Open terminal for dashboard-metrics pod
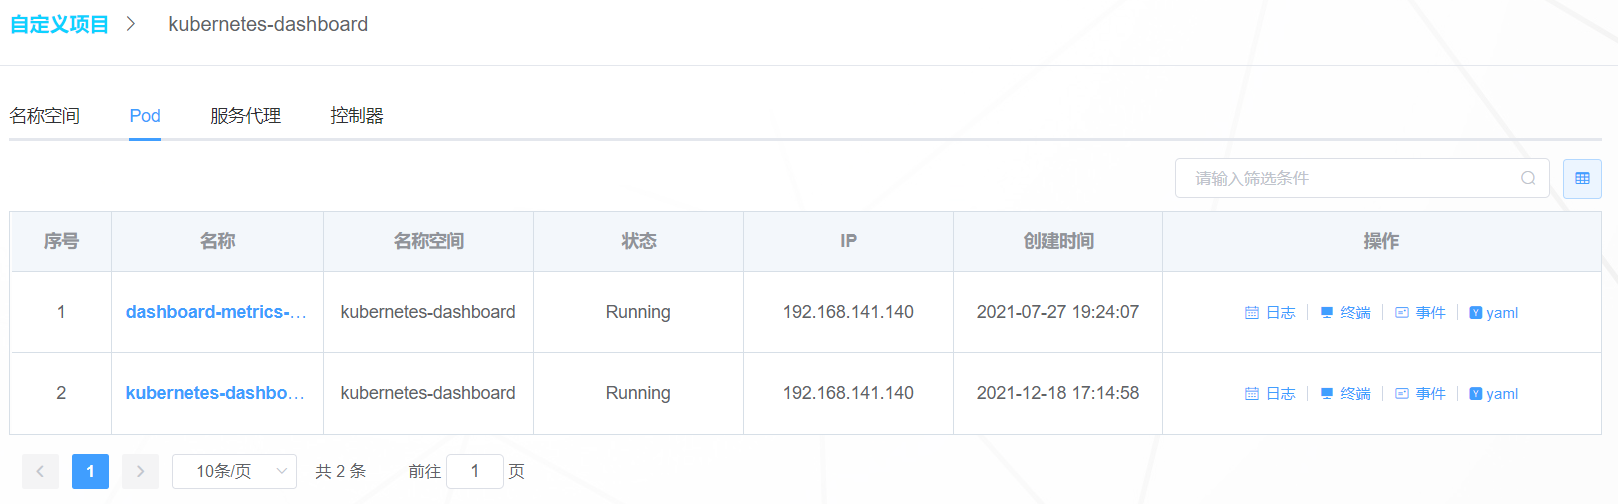Viewport: 1618px width, 504px height. coord(1345,313)
